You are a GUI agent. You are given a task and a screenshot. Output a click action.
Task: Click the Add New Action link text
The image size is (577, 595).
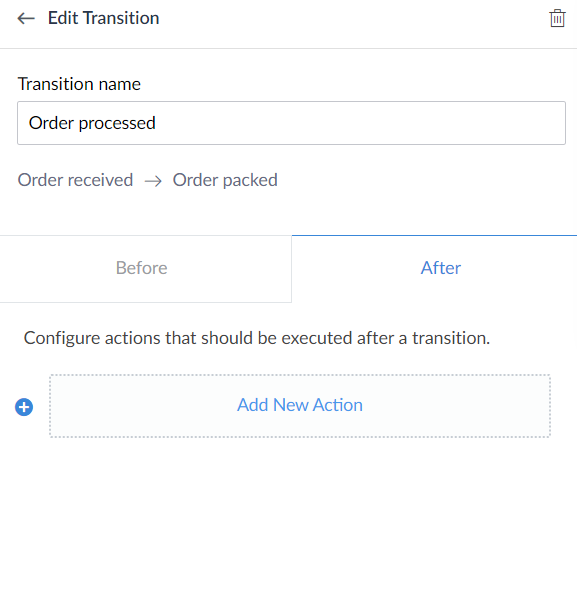300,405
